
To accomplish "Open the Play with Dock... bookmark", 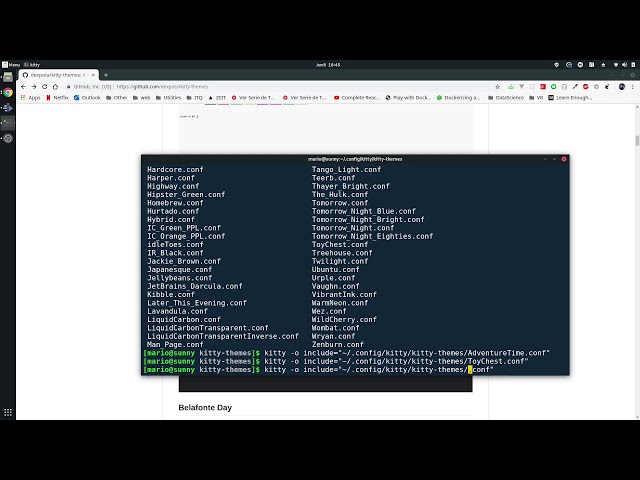I will pos(408,98).
